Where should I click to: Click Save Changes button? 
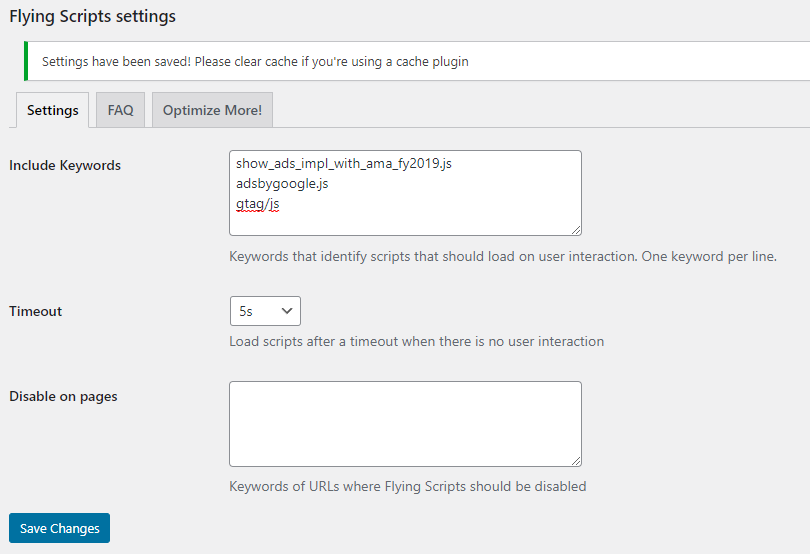(x=59, y=528)
